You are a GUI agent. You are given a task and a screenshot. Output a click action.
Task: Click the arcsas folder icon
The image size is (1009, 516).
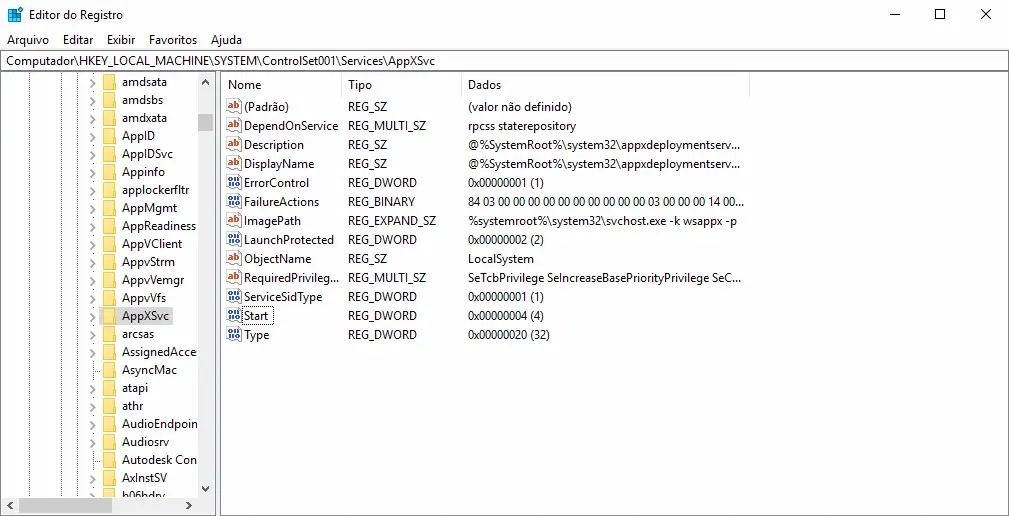click(x=109, y=334)
